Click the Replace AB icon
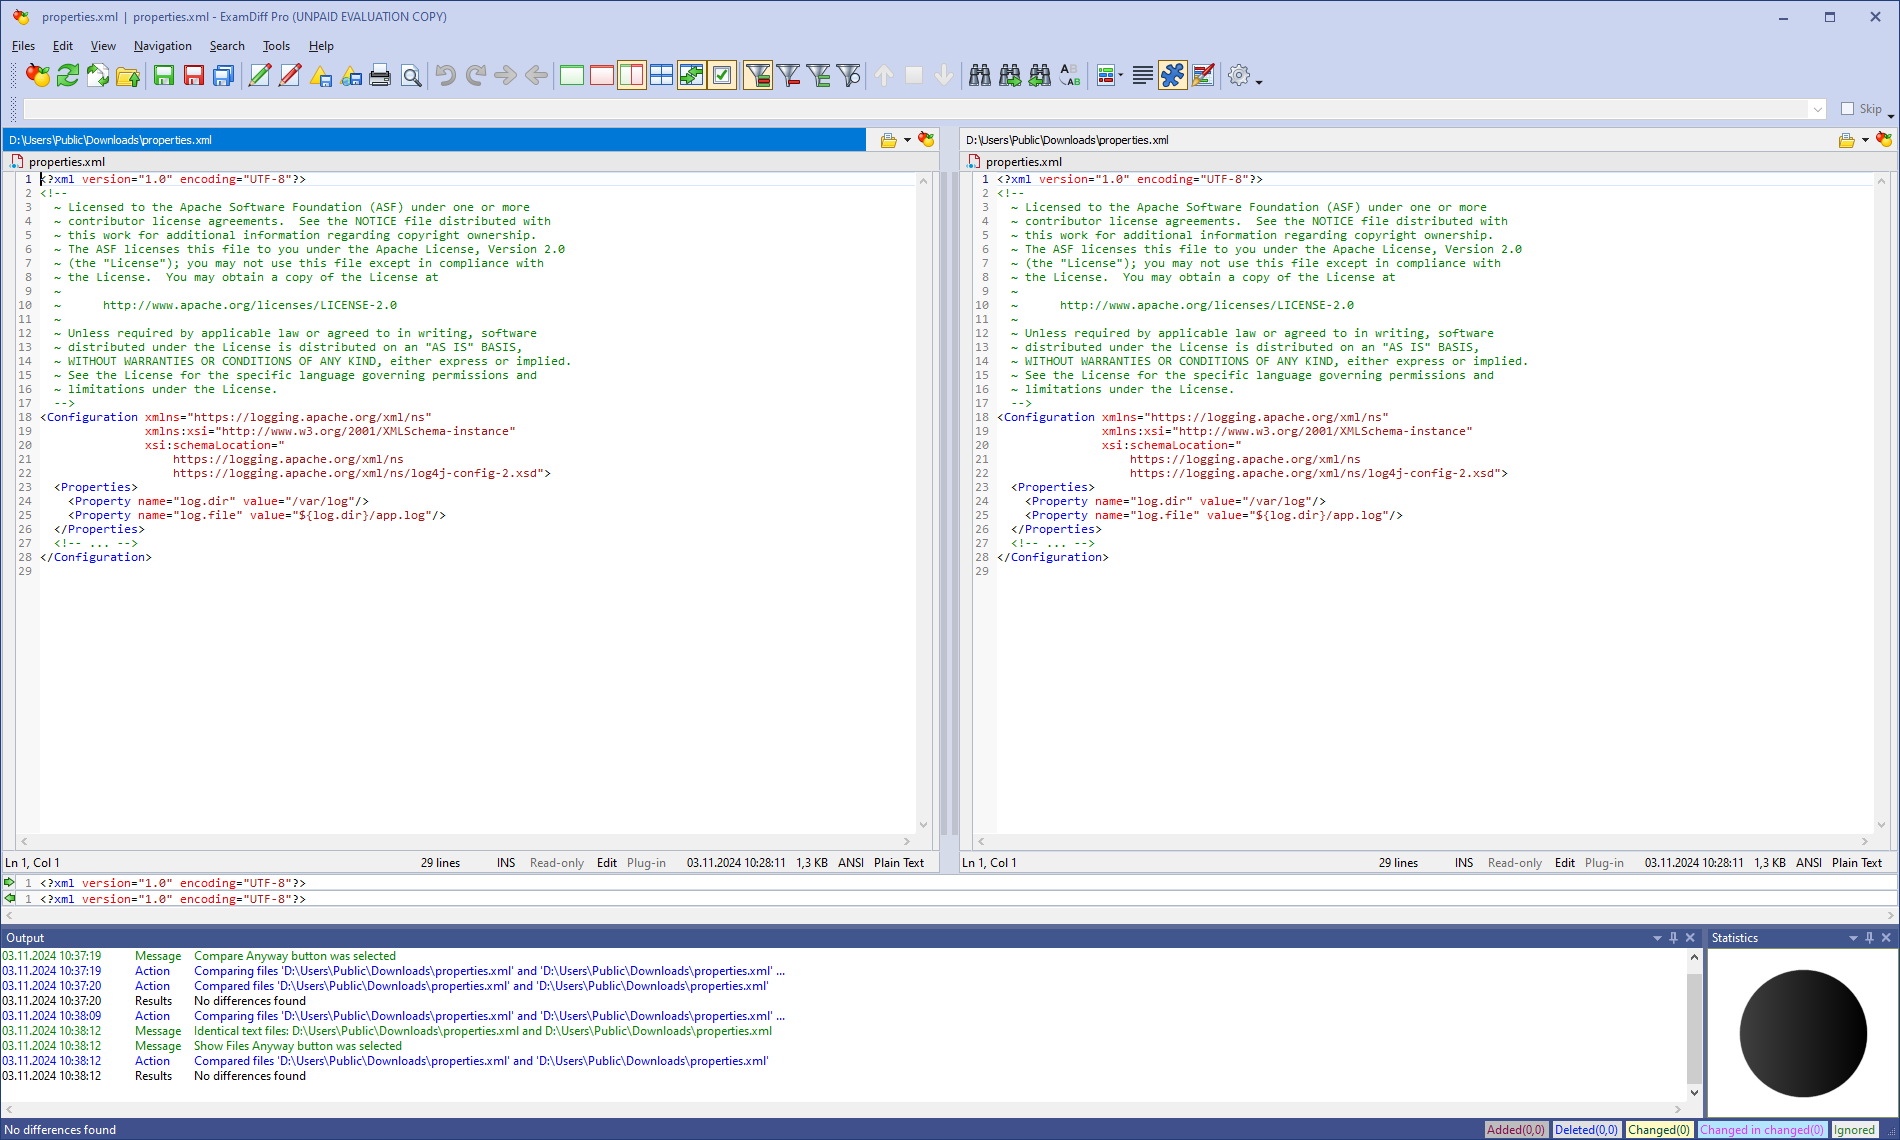 (1070, 75)
